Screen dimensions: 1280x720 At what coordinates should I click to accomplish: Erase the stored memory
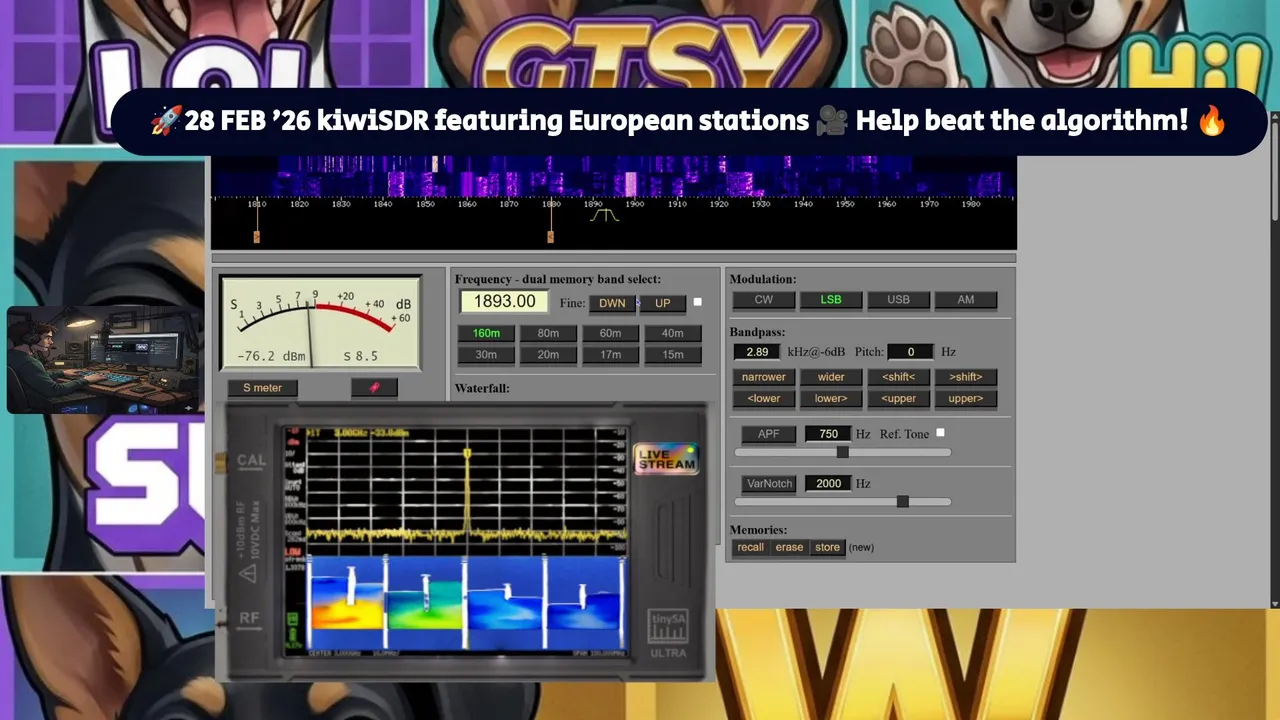(x=789, y=547)
